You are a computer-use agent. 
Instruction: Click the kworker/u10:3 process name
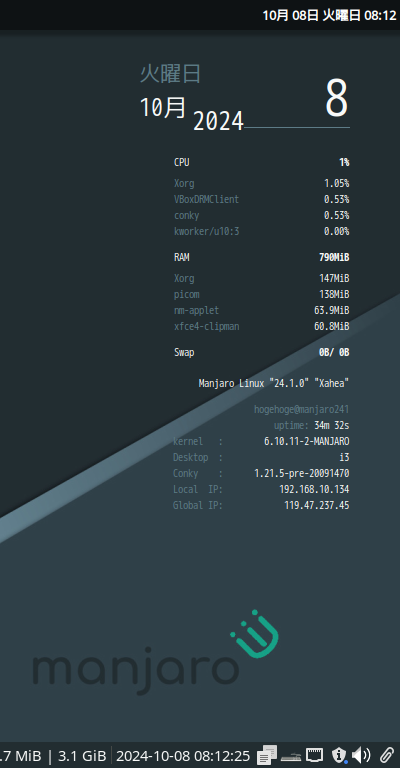pyautogui.click(x=207, y=231)
